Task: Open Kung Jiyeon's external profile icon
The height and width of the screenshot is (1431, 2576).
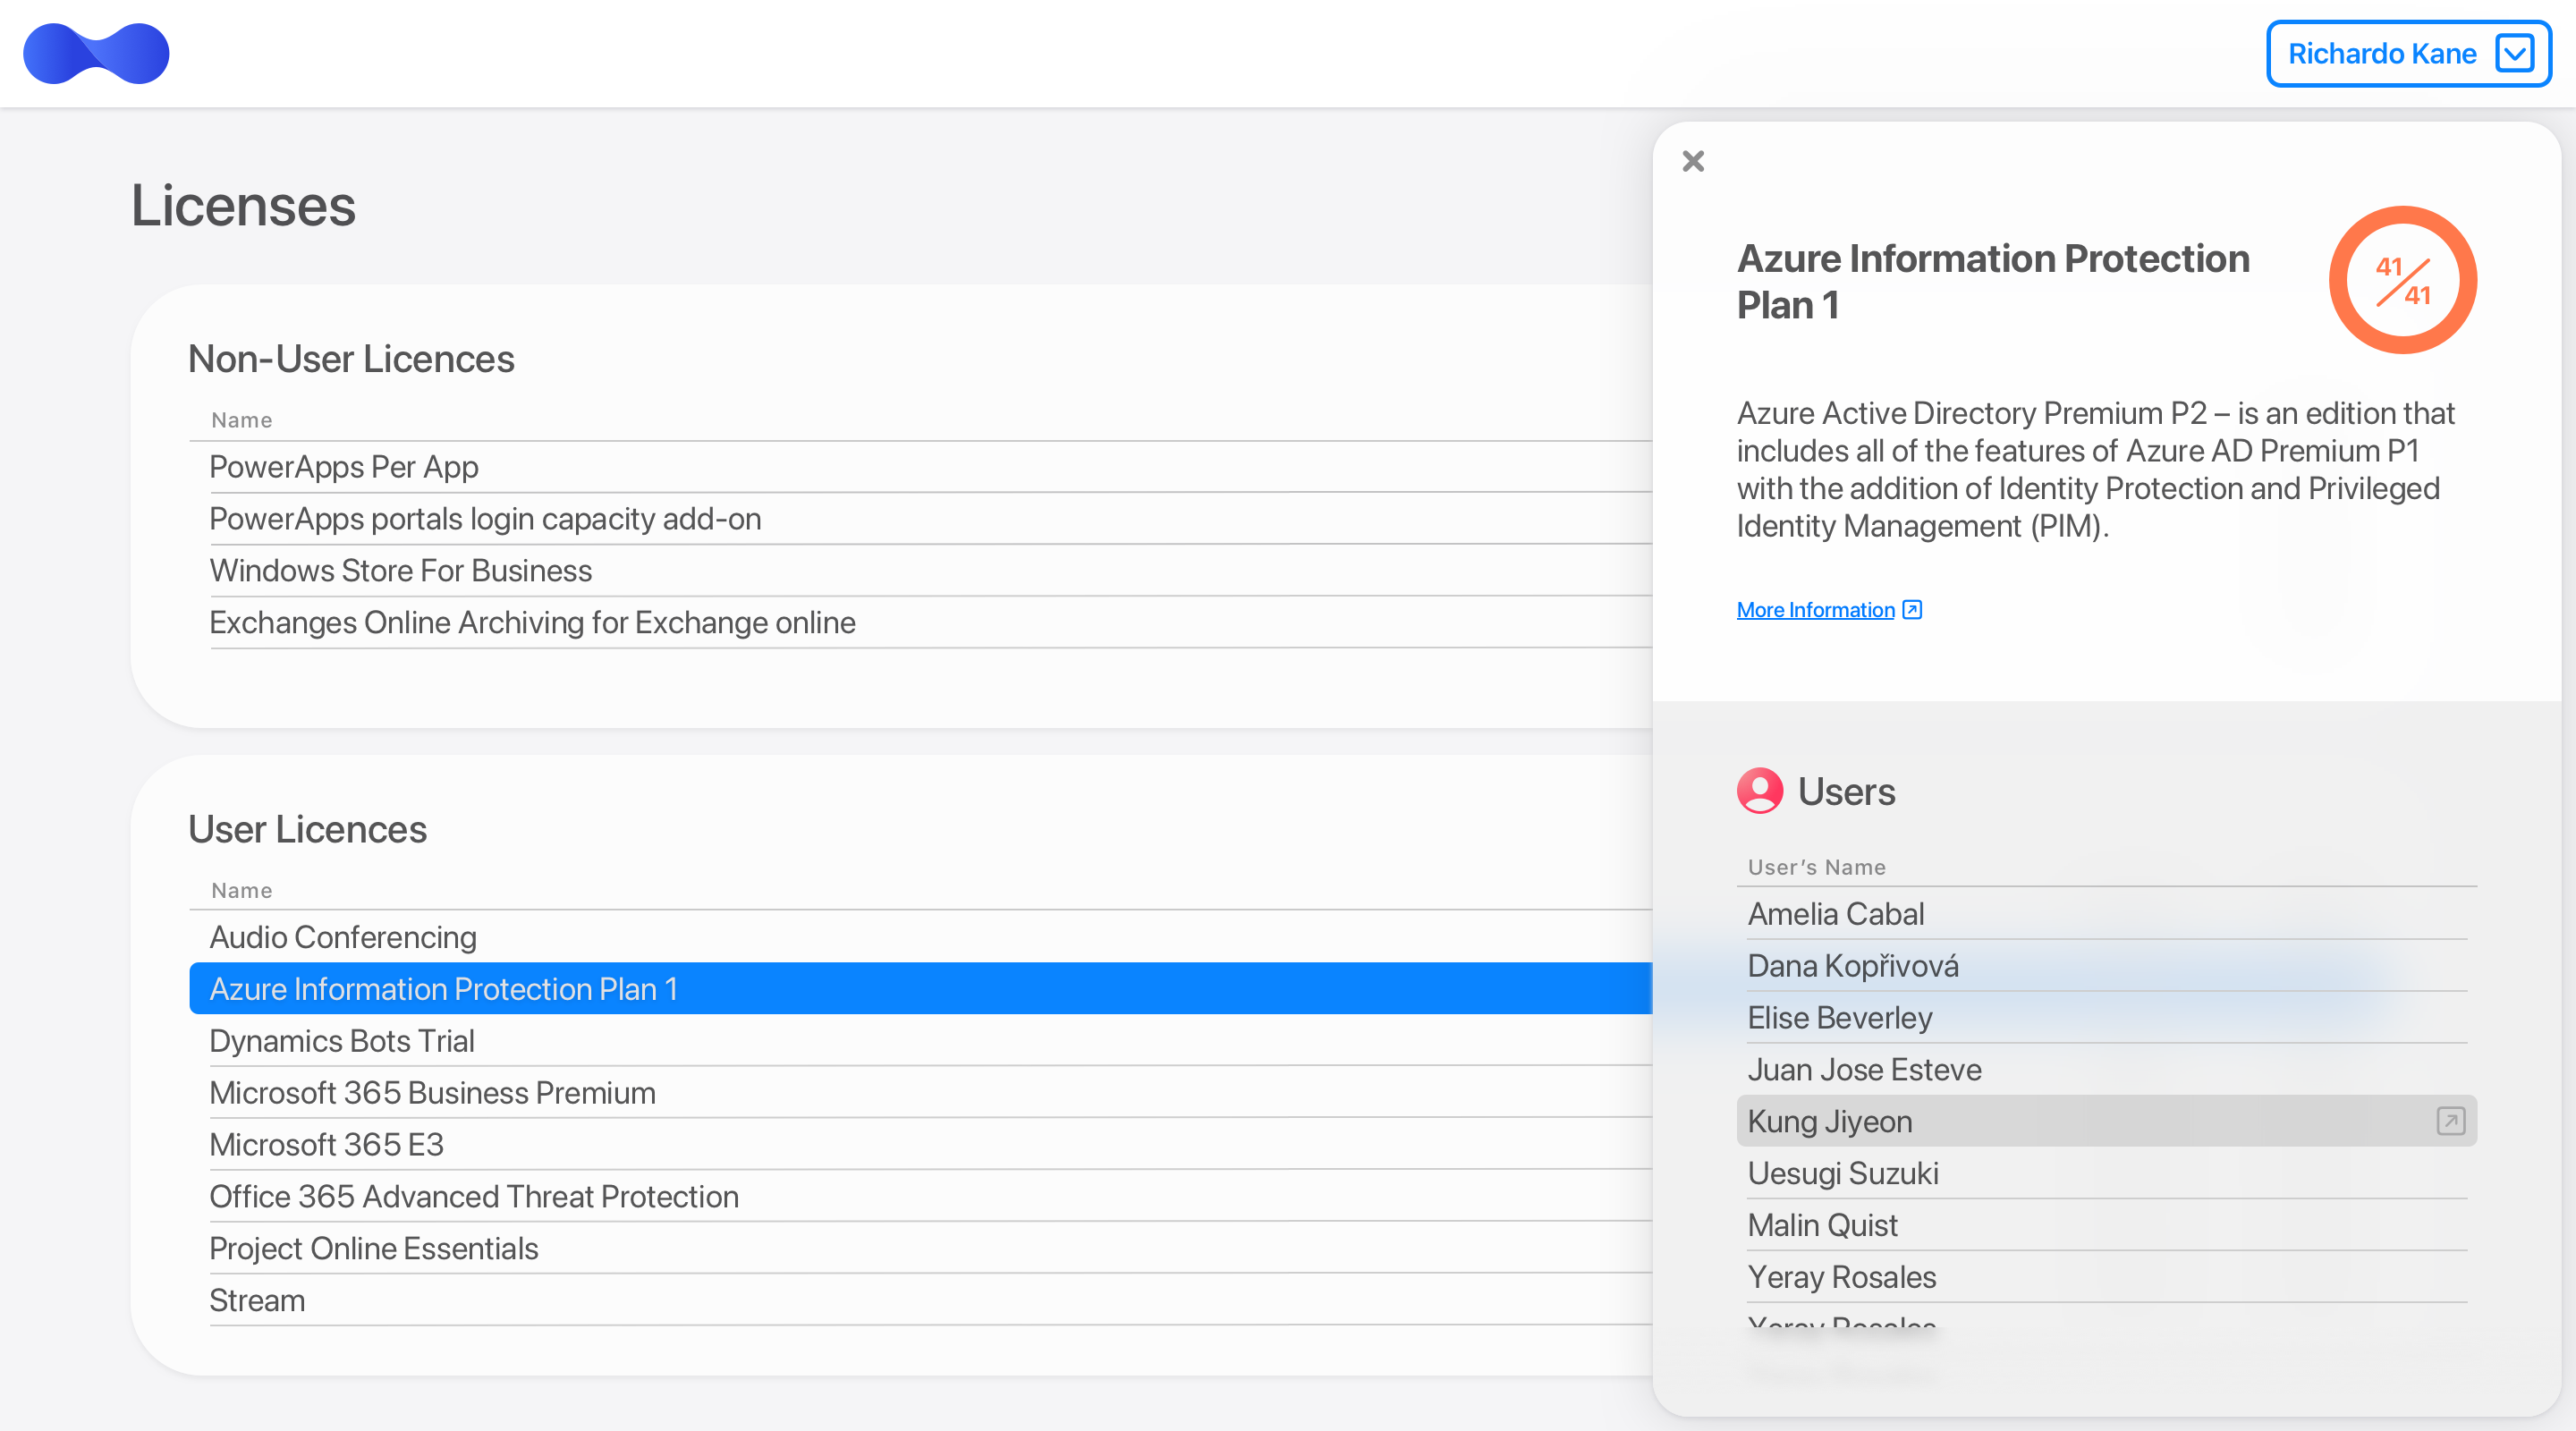Action: click(2450, 1121)
